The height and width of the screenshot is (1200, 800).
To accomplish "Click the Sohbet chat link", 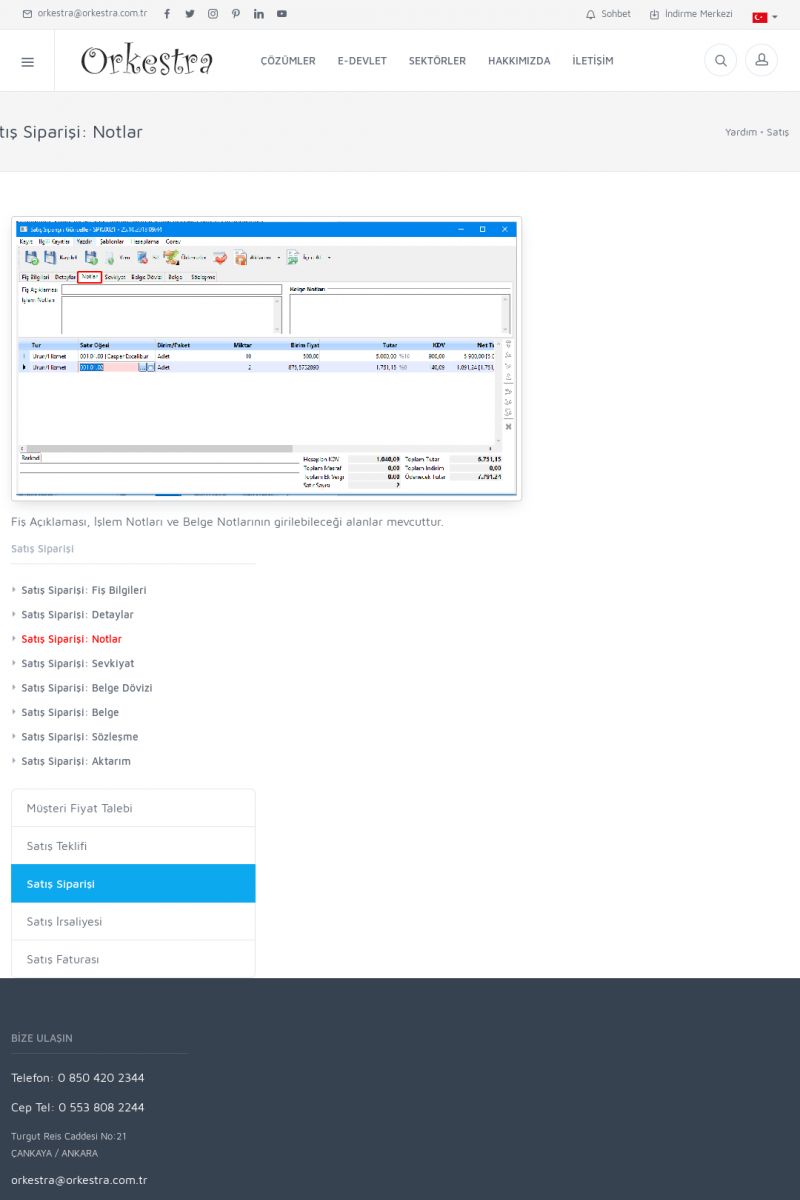I will [x=608, y=14].
